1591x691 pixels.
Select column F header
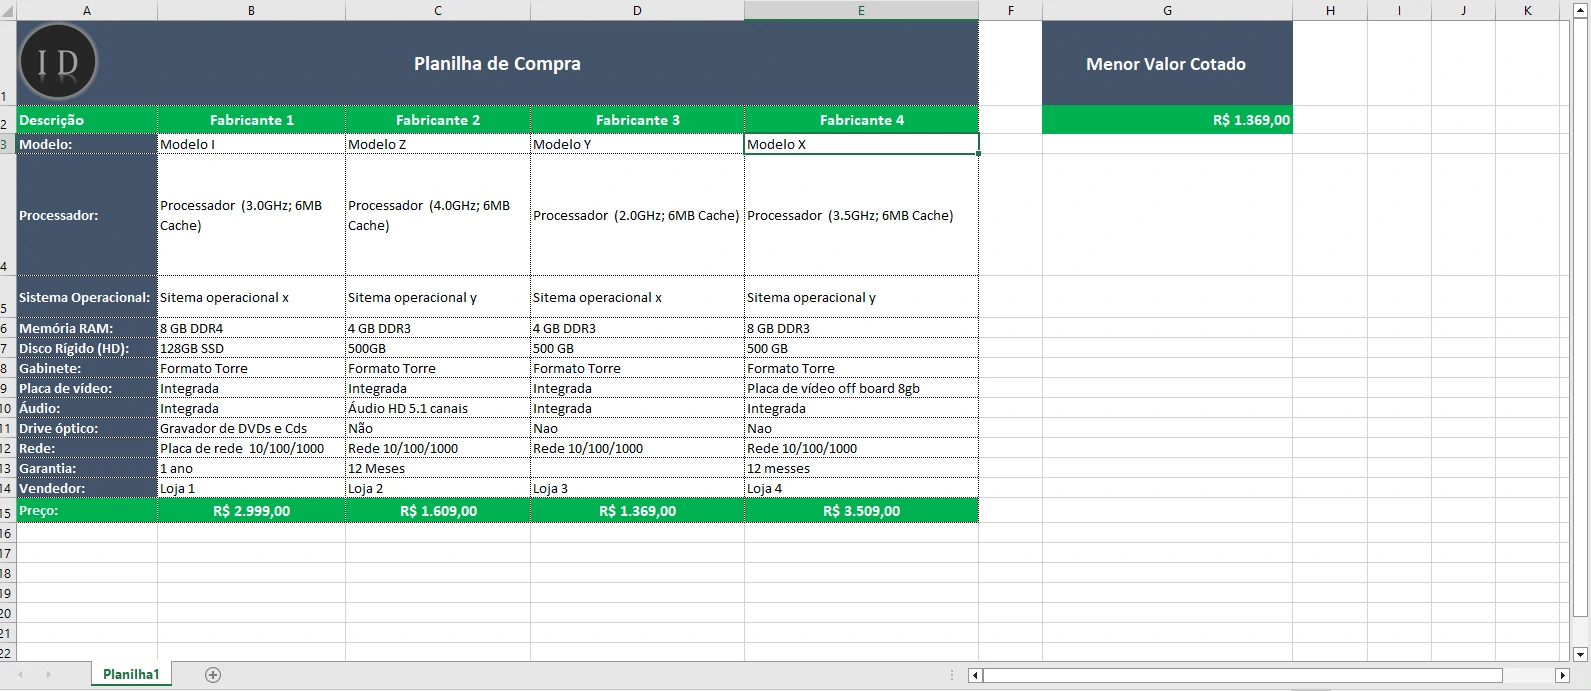1010,10
